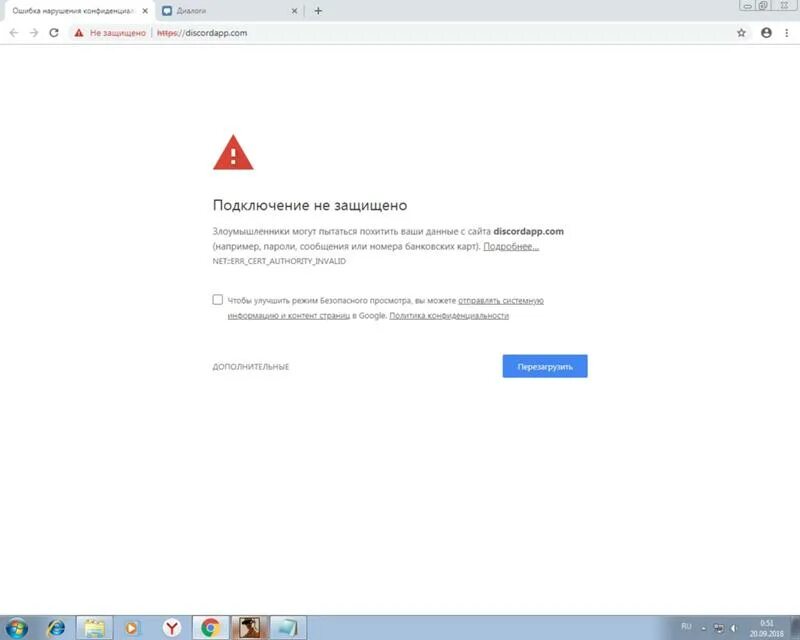Click NET::ERR_CERT_AUTHORITY_INVALID error code text
The height and width of the screenshot is (640, 800).
(x=279, y=261)
